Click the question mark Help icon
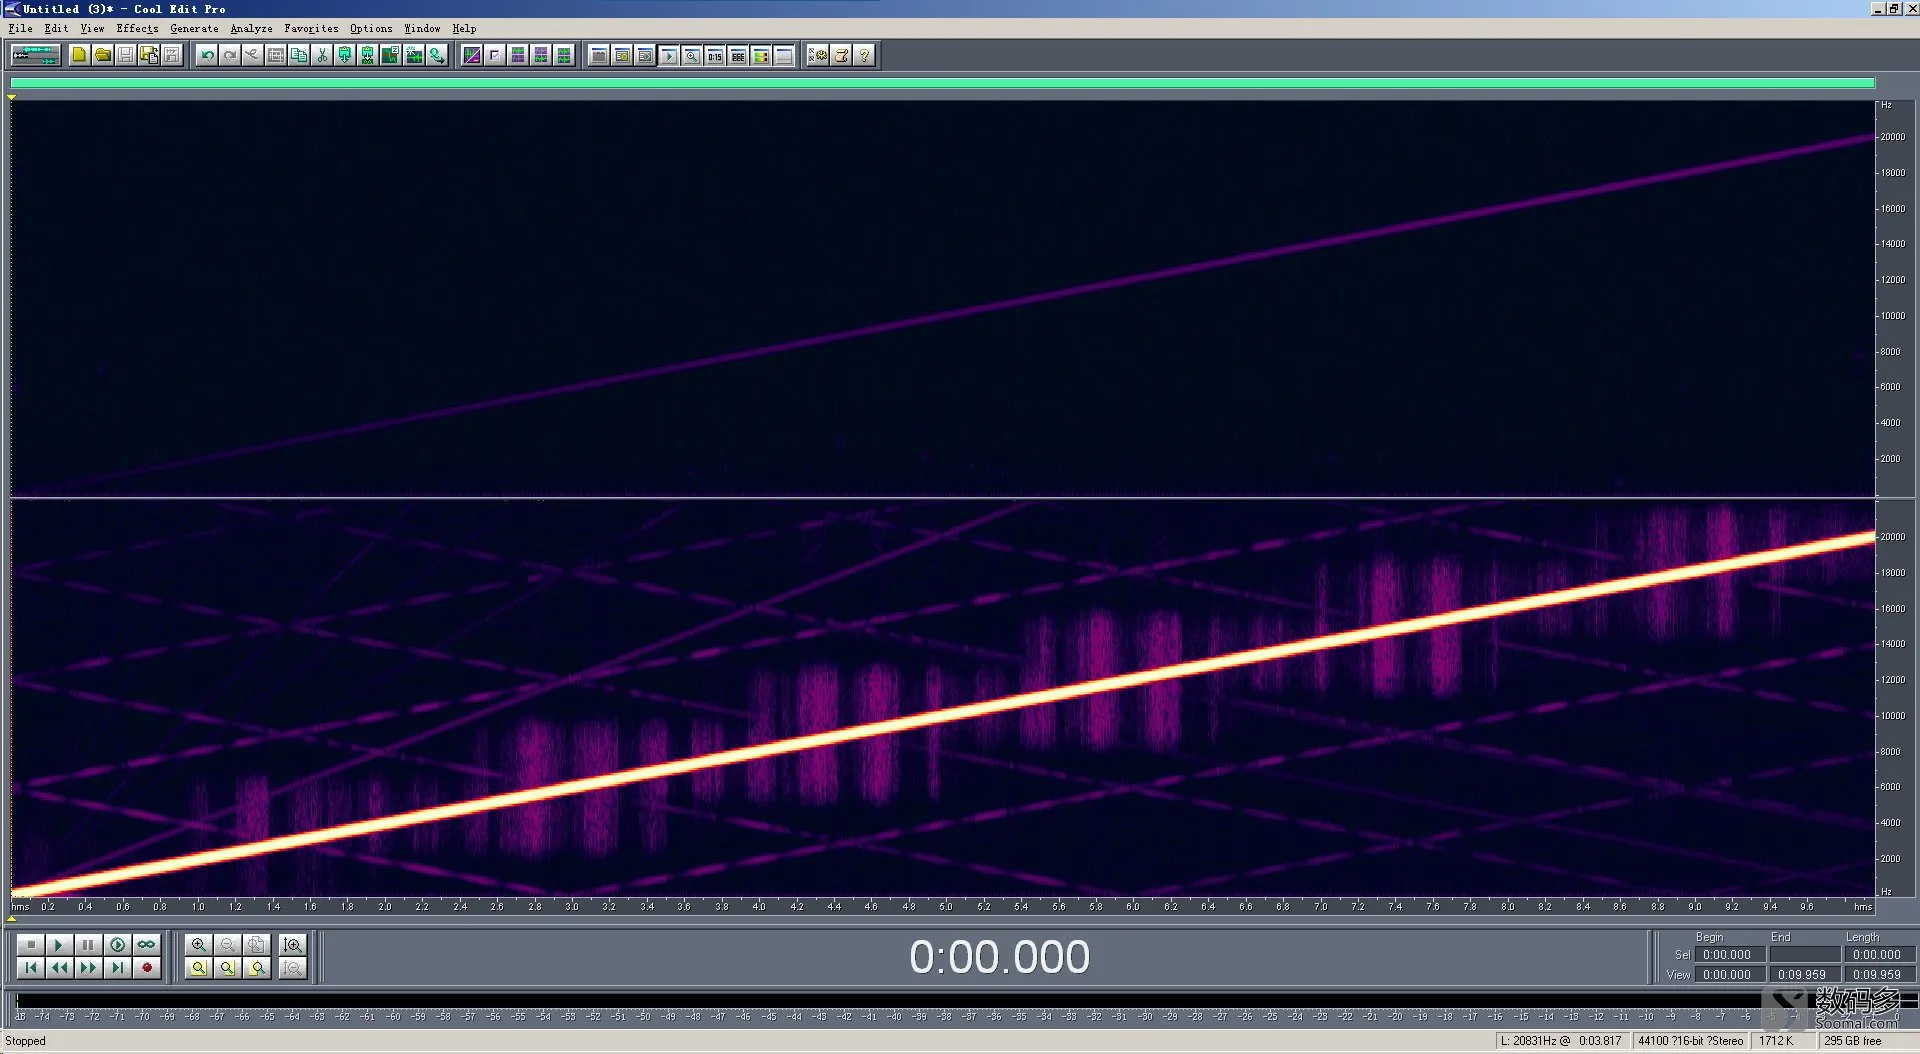Screen dimensions: 1920x1054 click(865, 55)
